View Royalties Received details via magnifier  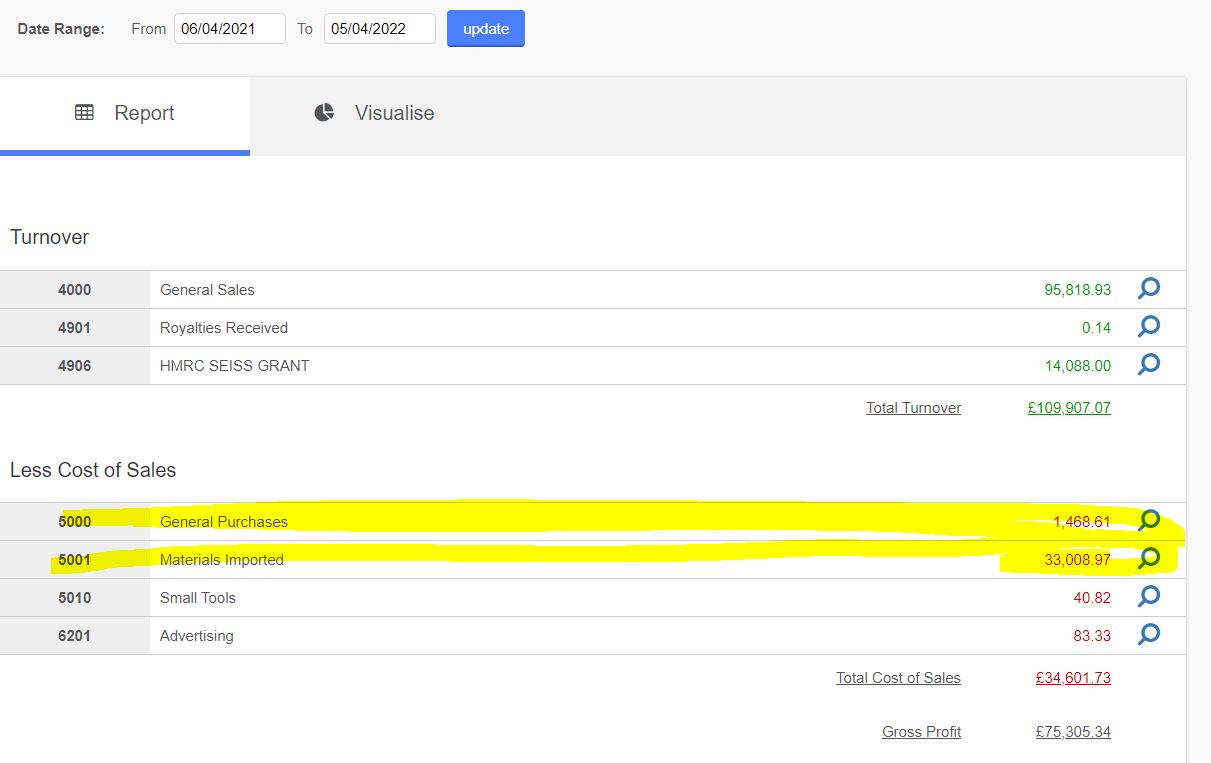click(1149, 327)
